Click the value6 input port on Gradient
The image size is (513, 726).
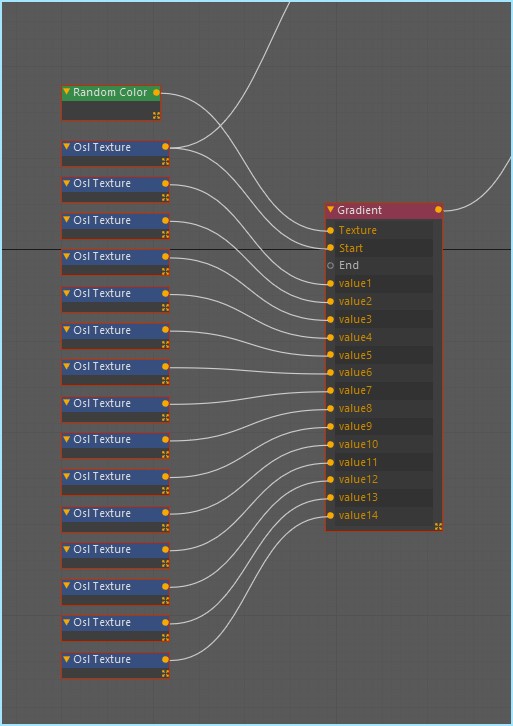330,372
